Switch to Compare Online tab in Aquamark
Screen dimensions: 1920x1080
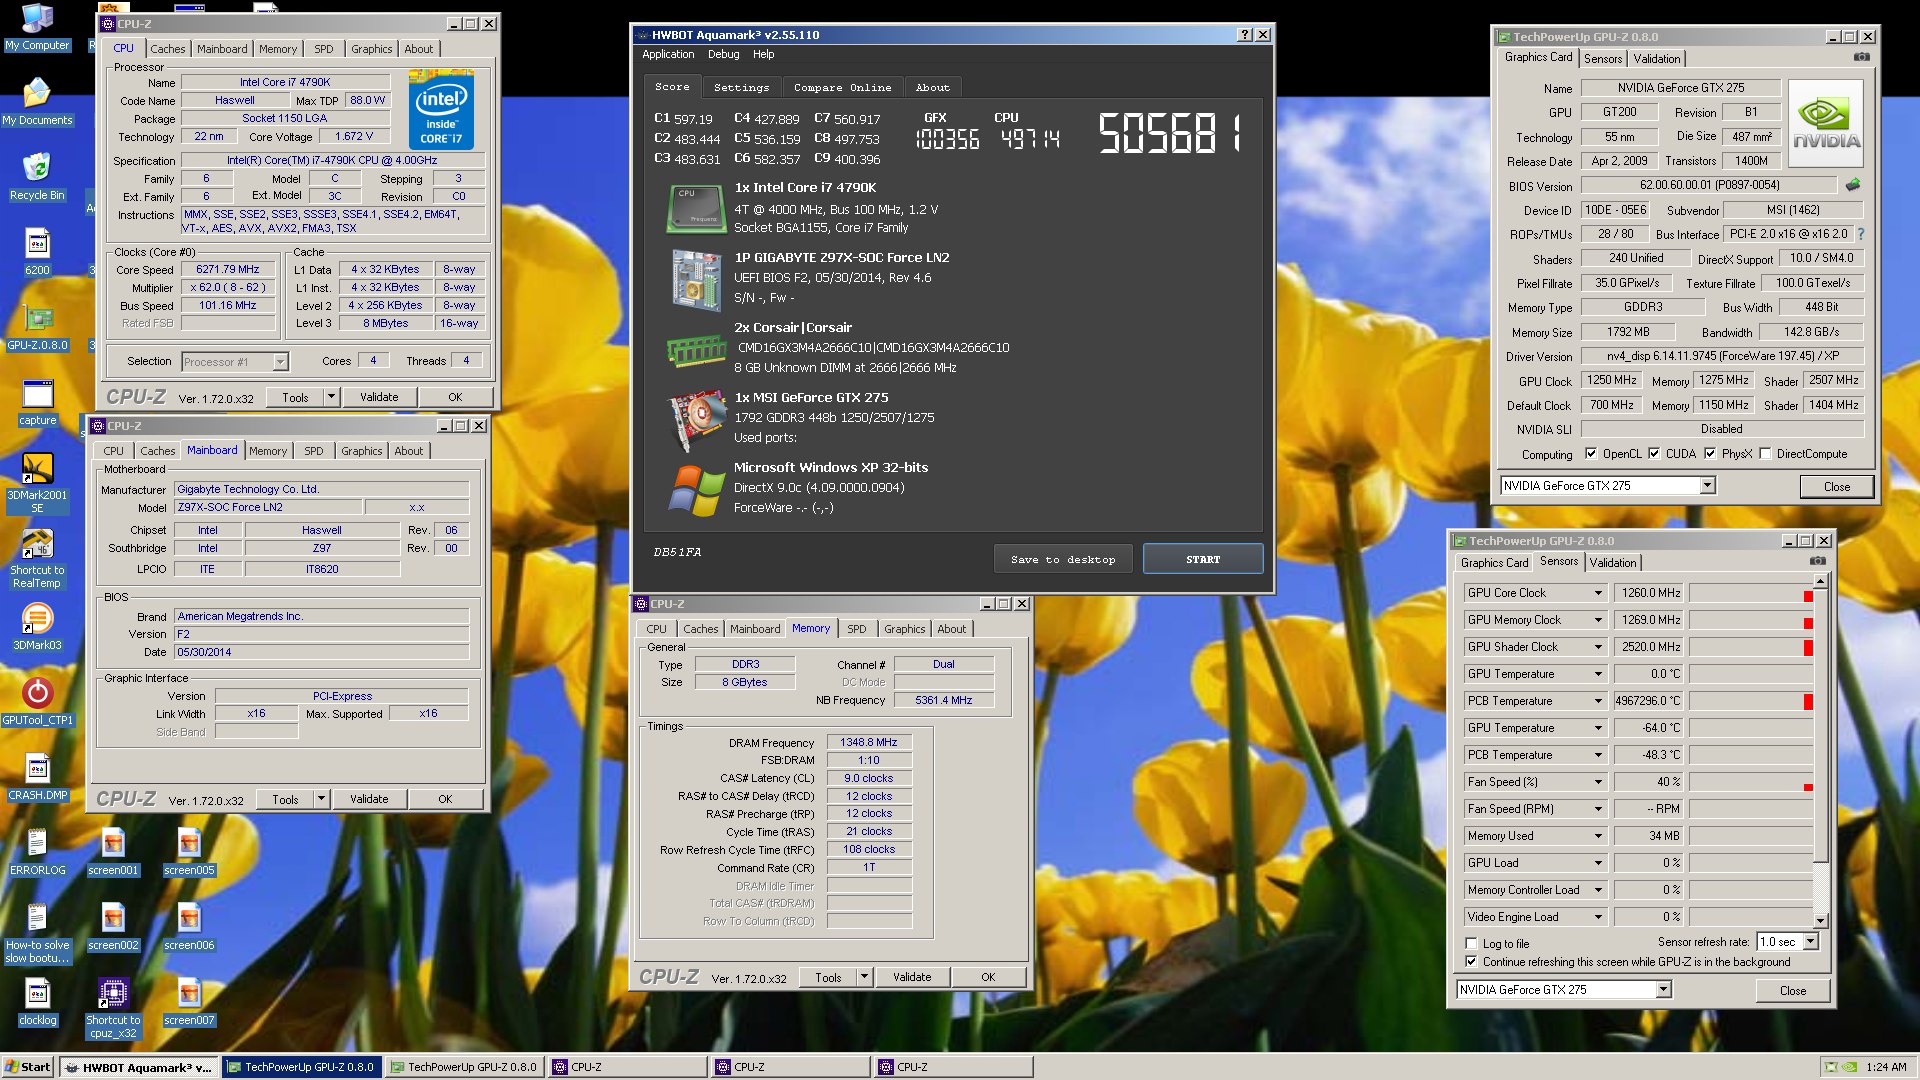(x=842, y=87)
